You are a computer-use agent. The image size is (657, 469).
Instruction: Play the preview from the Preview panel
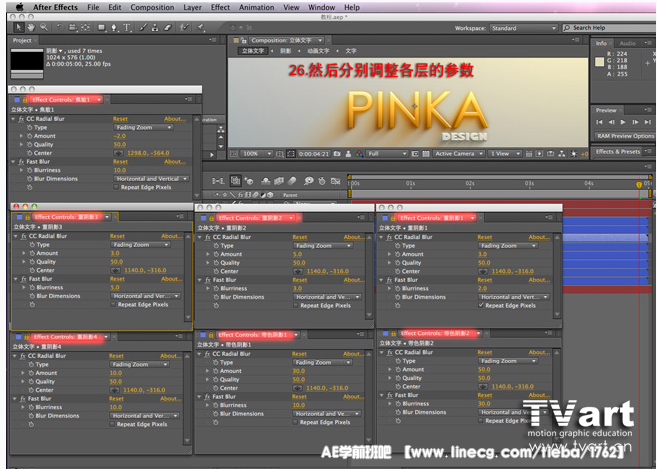pyautogui.click(x=623, y=122)
